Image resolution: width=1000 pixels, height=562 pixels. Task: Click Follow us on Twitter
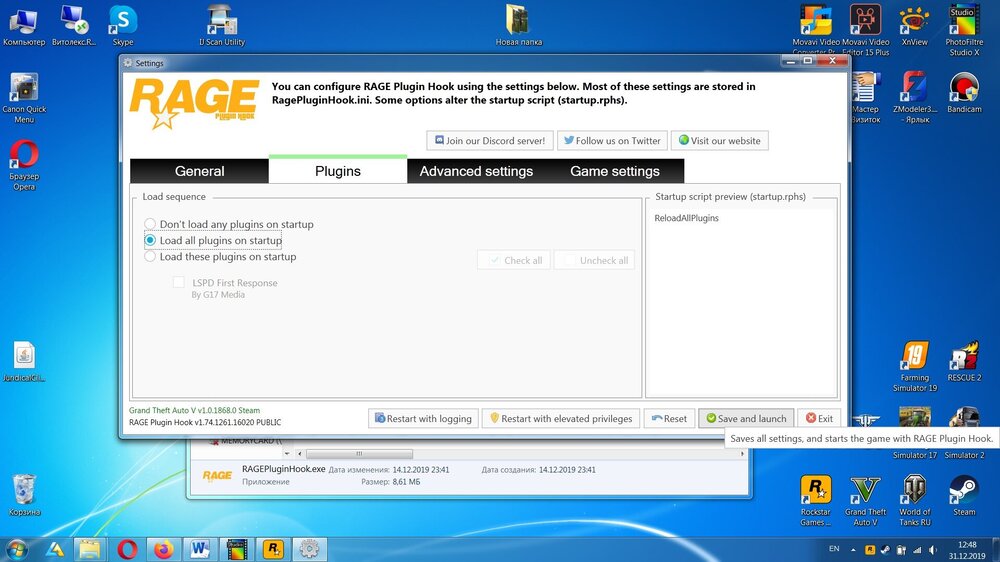click(612, 140)
